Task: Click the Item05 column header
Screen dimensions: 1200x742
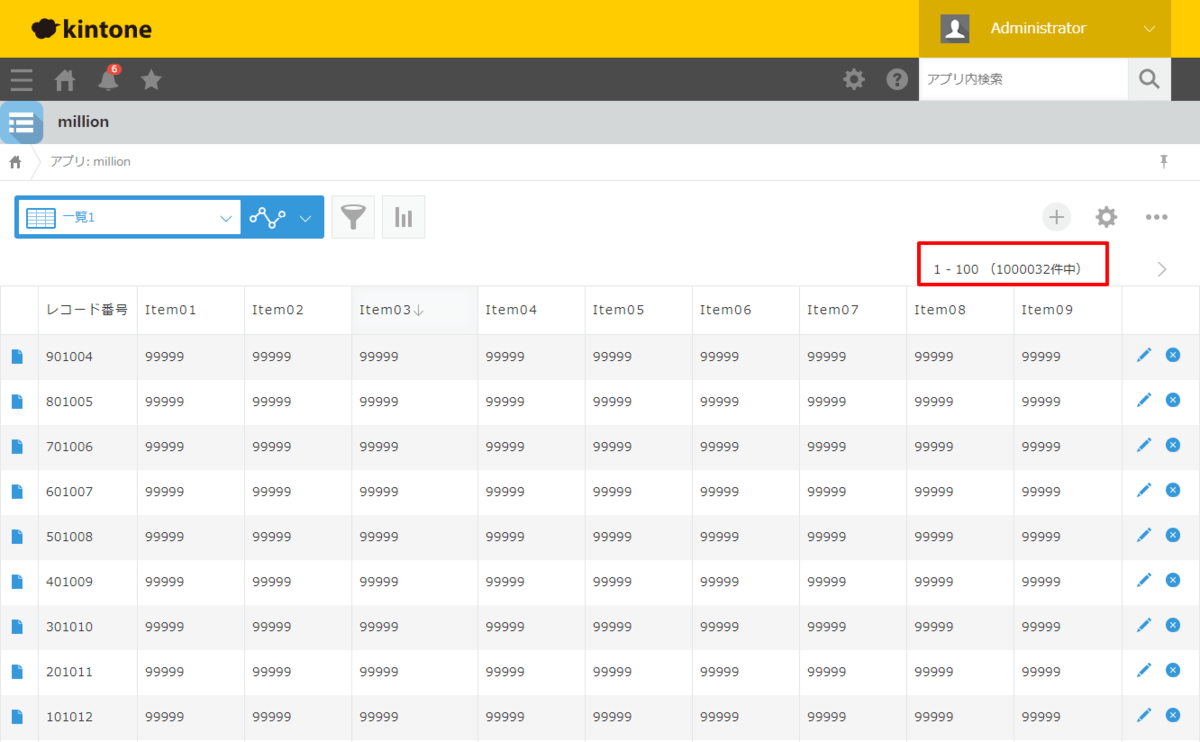Action: click(638, 310)
